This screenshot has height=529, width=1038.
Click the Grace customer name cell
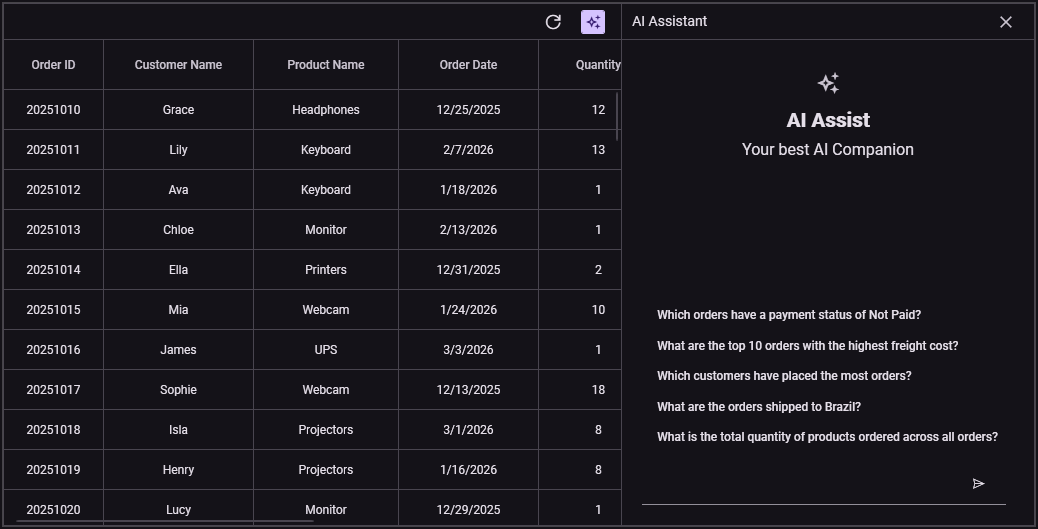click(x=178, y=110)
